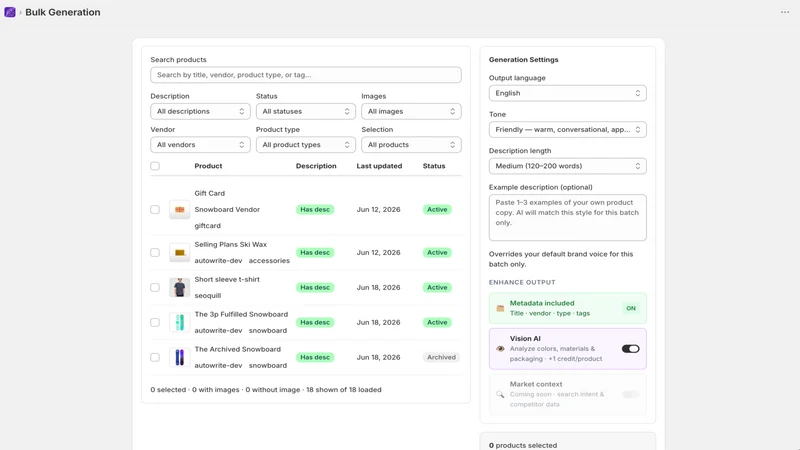Click the Product column header
Screen dimensions: 800x450
click(x=208, y=166)
